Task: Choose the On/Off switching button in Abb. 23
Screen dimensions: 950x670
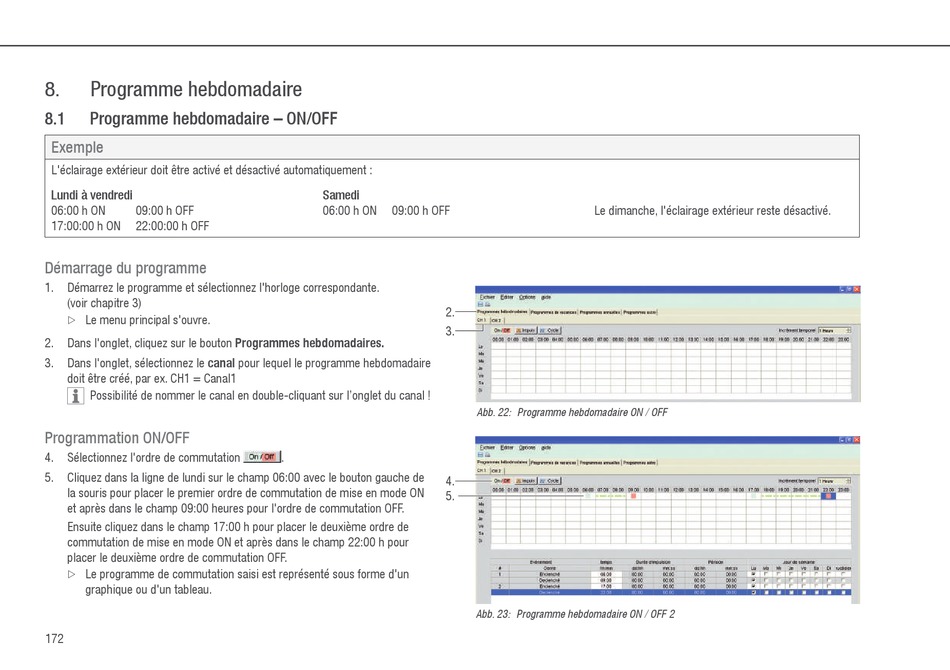Action: 502,481
